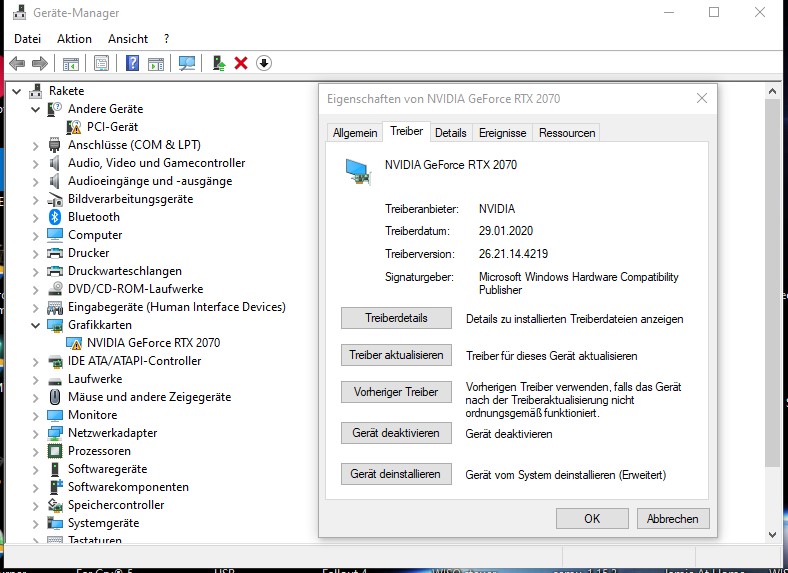Switch to the Ereignisse tab
This screenshot has height=573, width=788.
(x=503, y=133)
